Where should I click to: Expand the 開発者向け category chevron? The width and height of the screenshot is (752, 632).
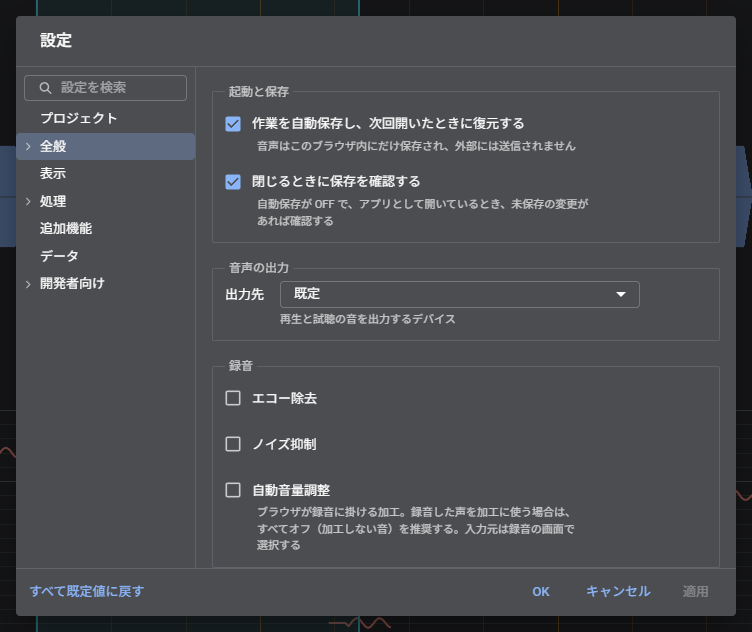pyautogui.click(x=28, y=284)
